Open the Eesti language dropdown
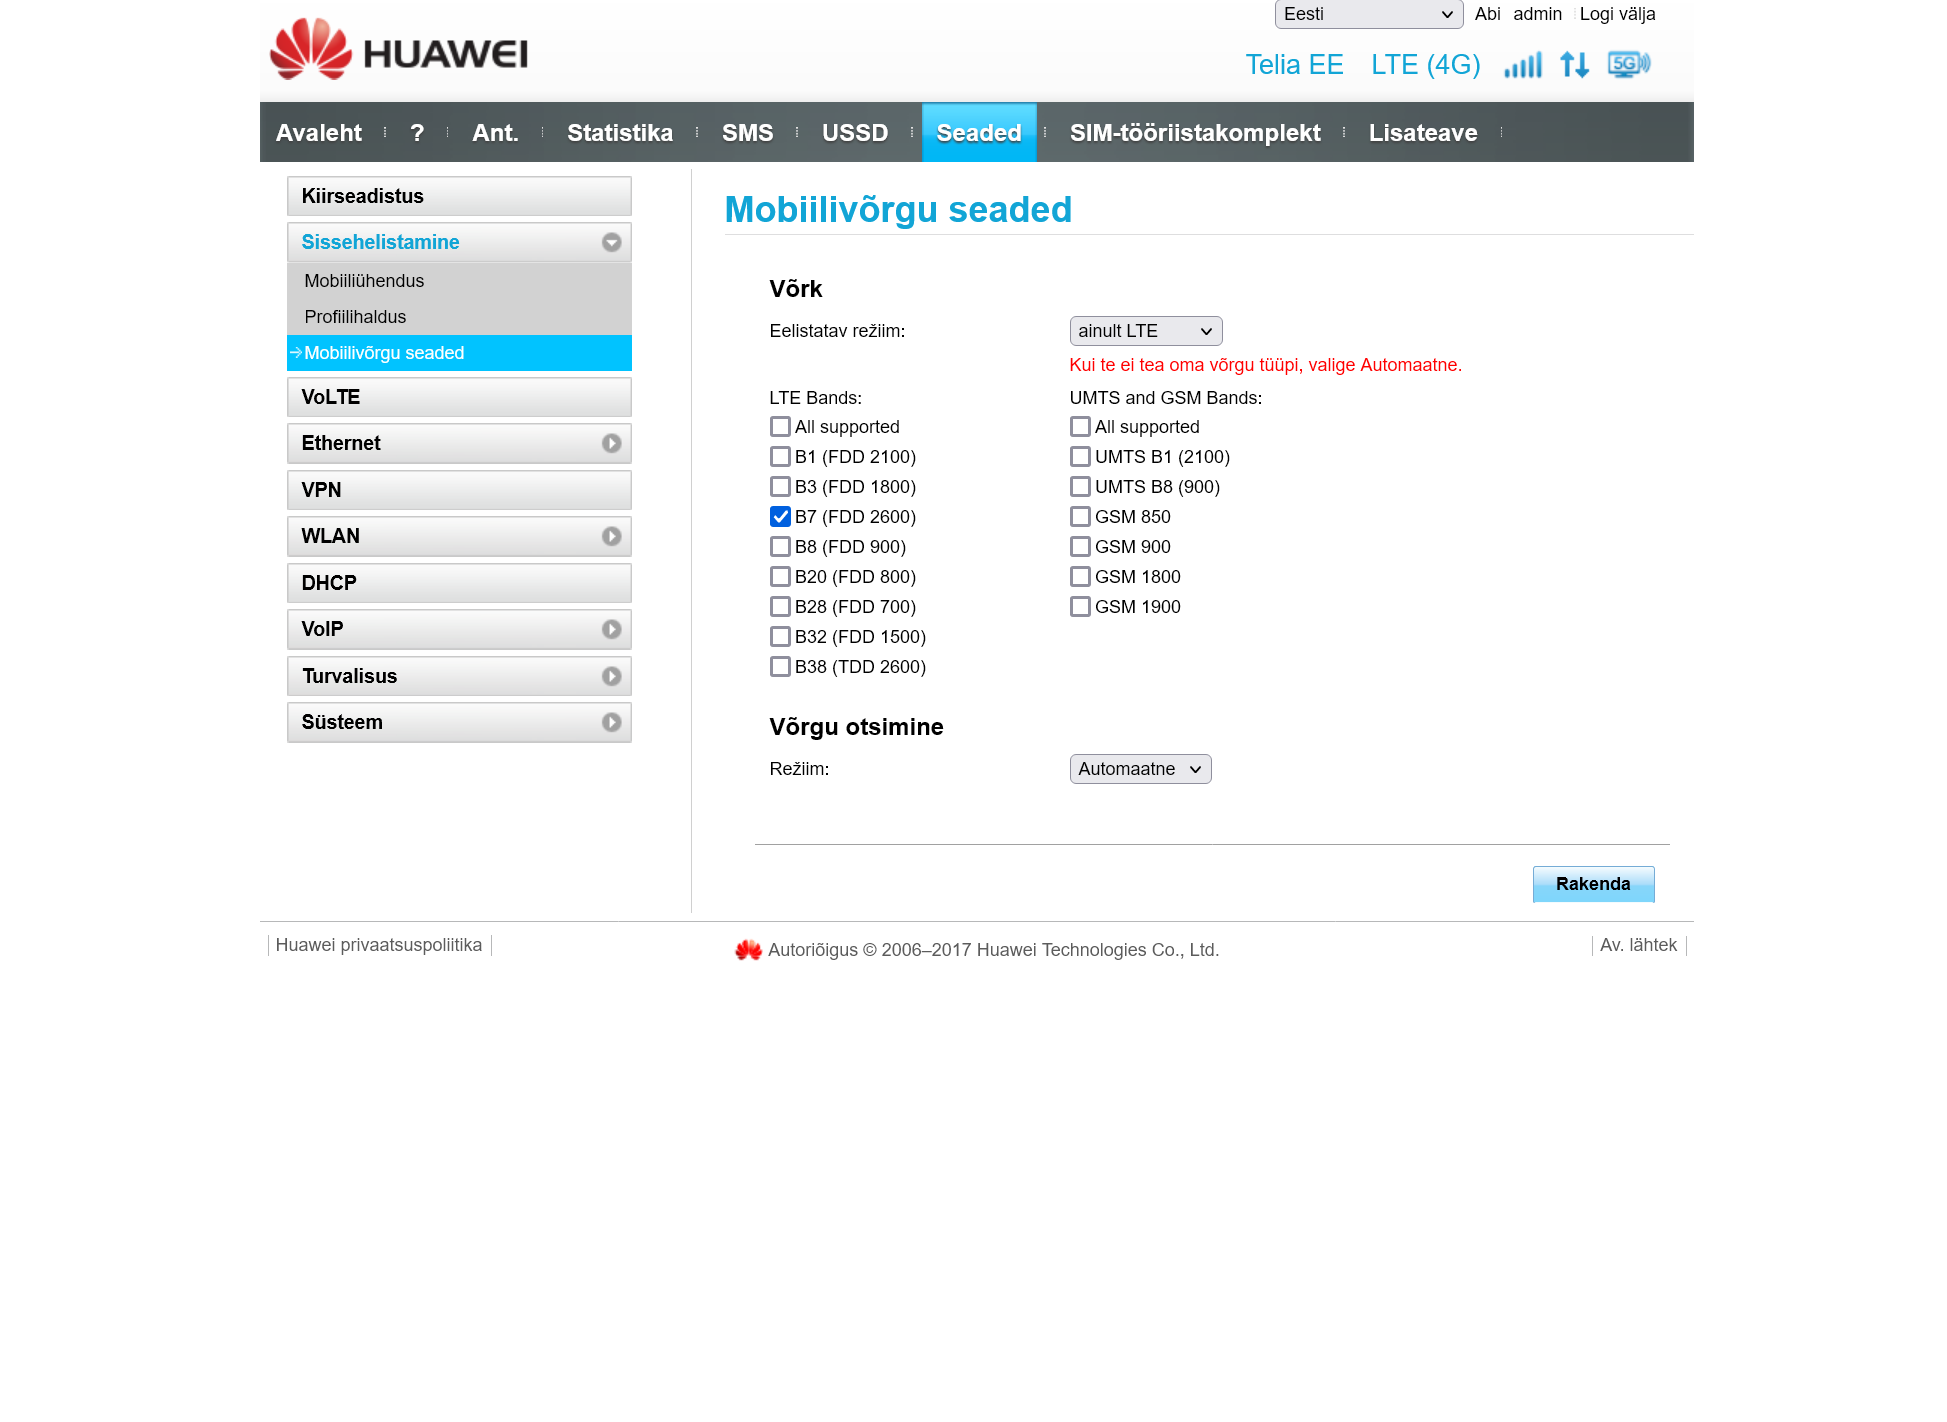This screenshot has height=1422, width=1947. 1368,14
